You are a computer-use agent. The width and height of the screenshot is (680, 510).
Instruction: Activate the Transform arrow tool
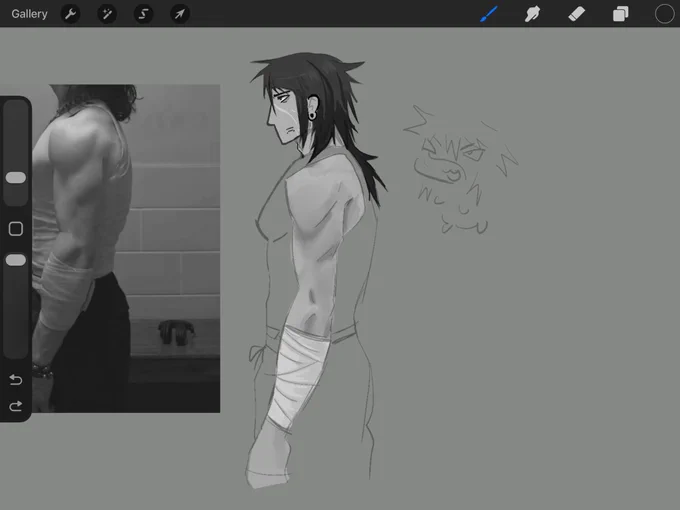[x=180, y=14]
